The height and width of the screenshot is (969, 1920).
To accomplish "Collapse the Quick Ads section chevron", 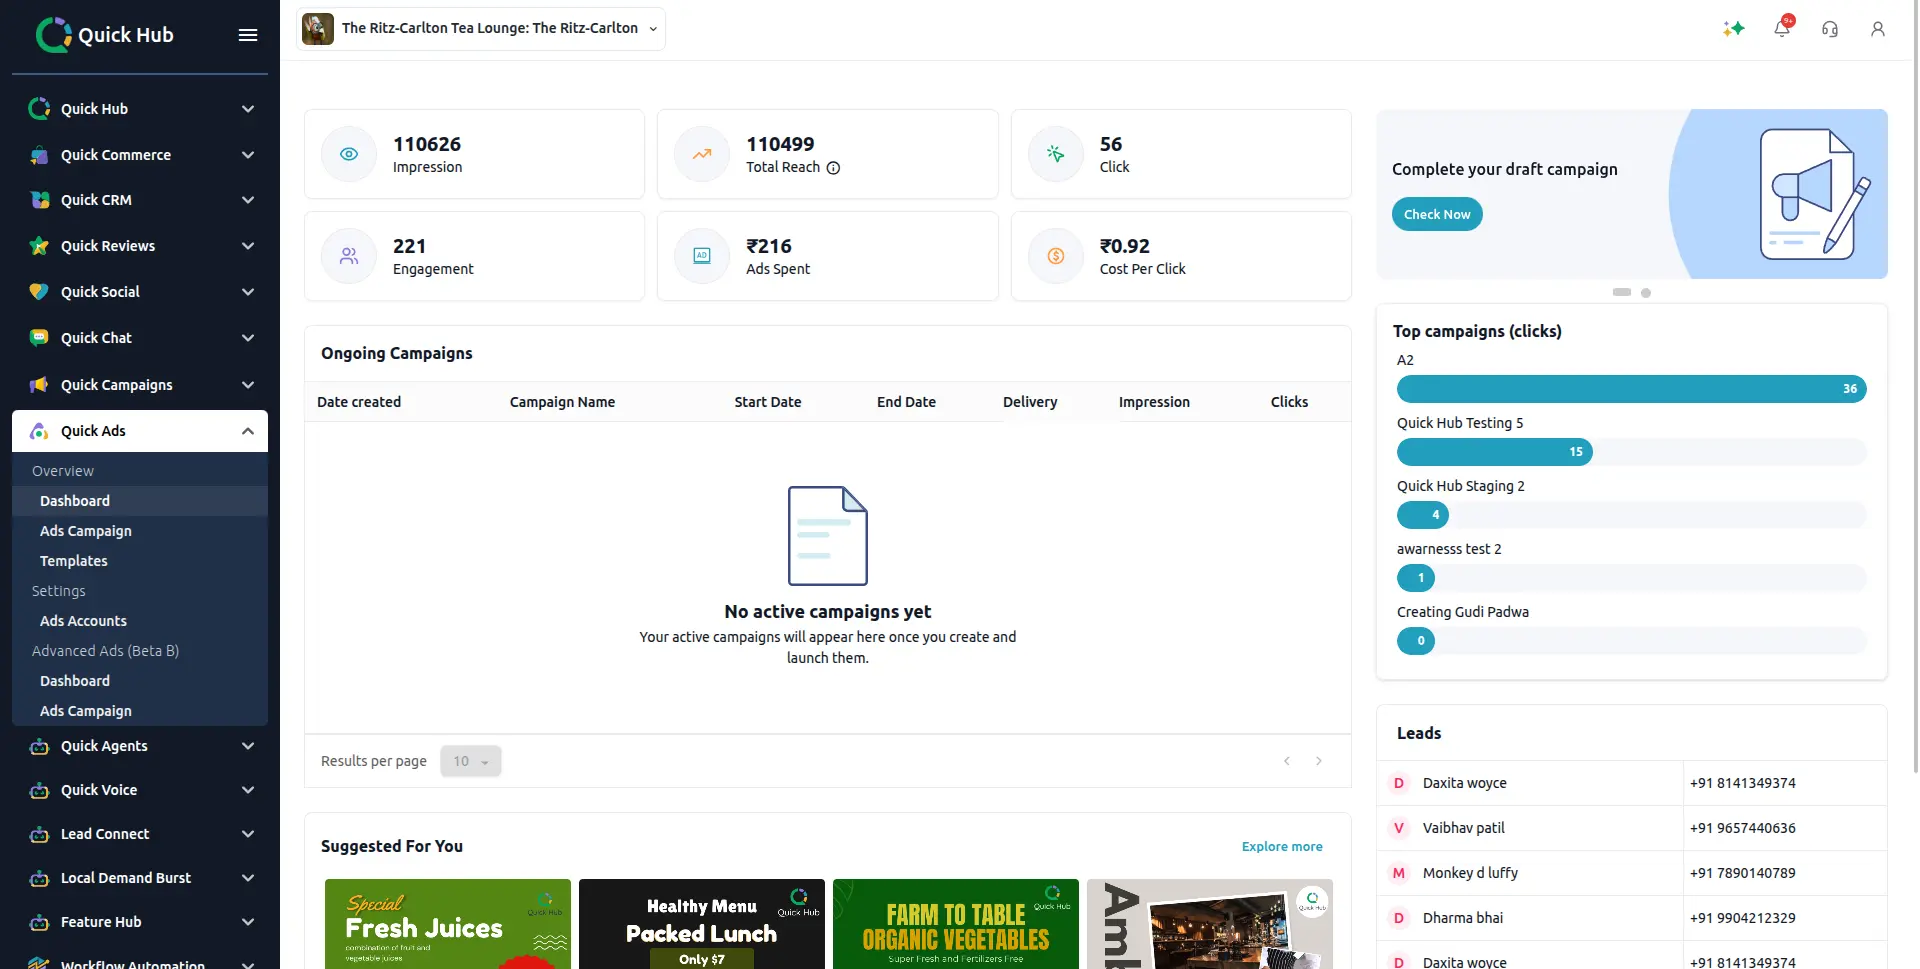I will (248, 431).
